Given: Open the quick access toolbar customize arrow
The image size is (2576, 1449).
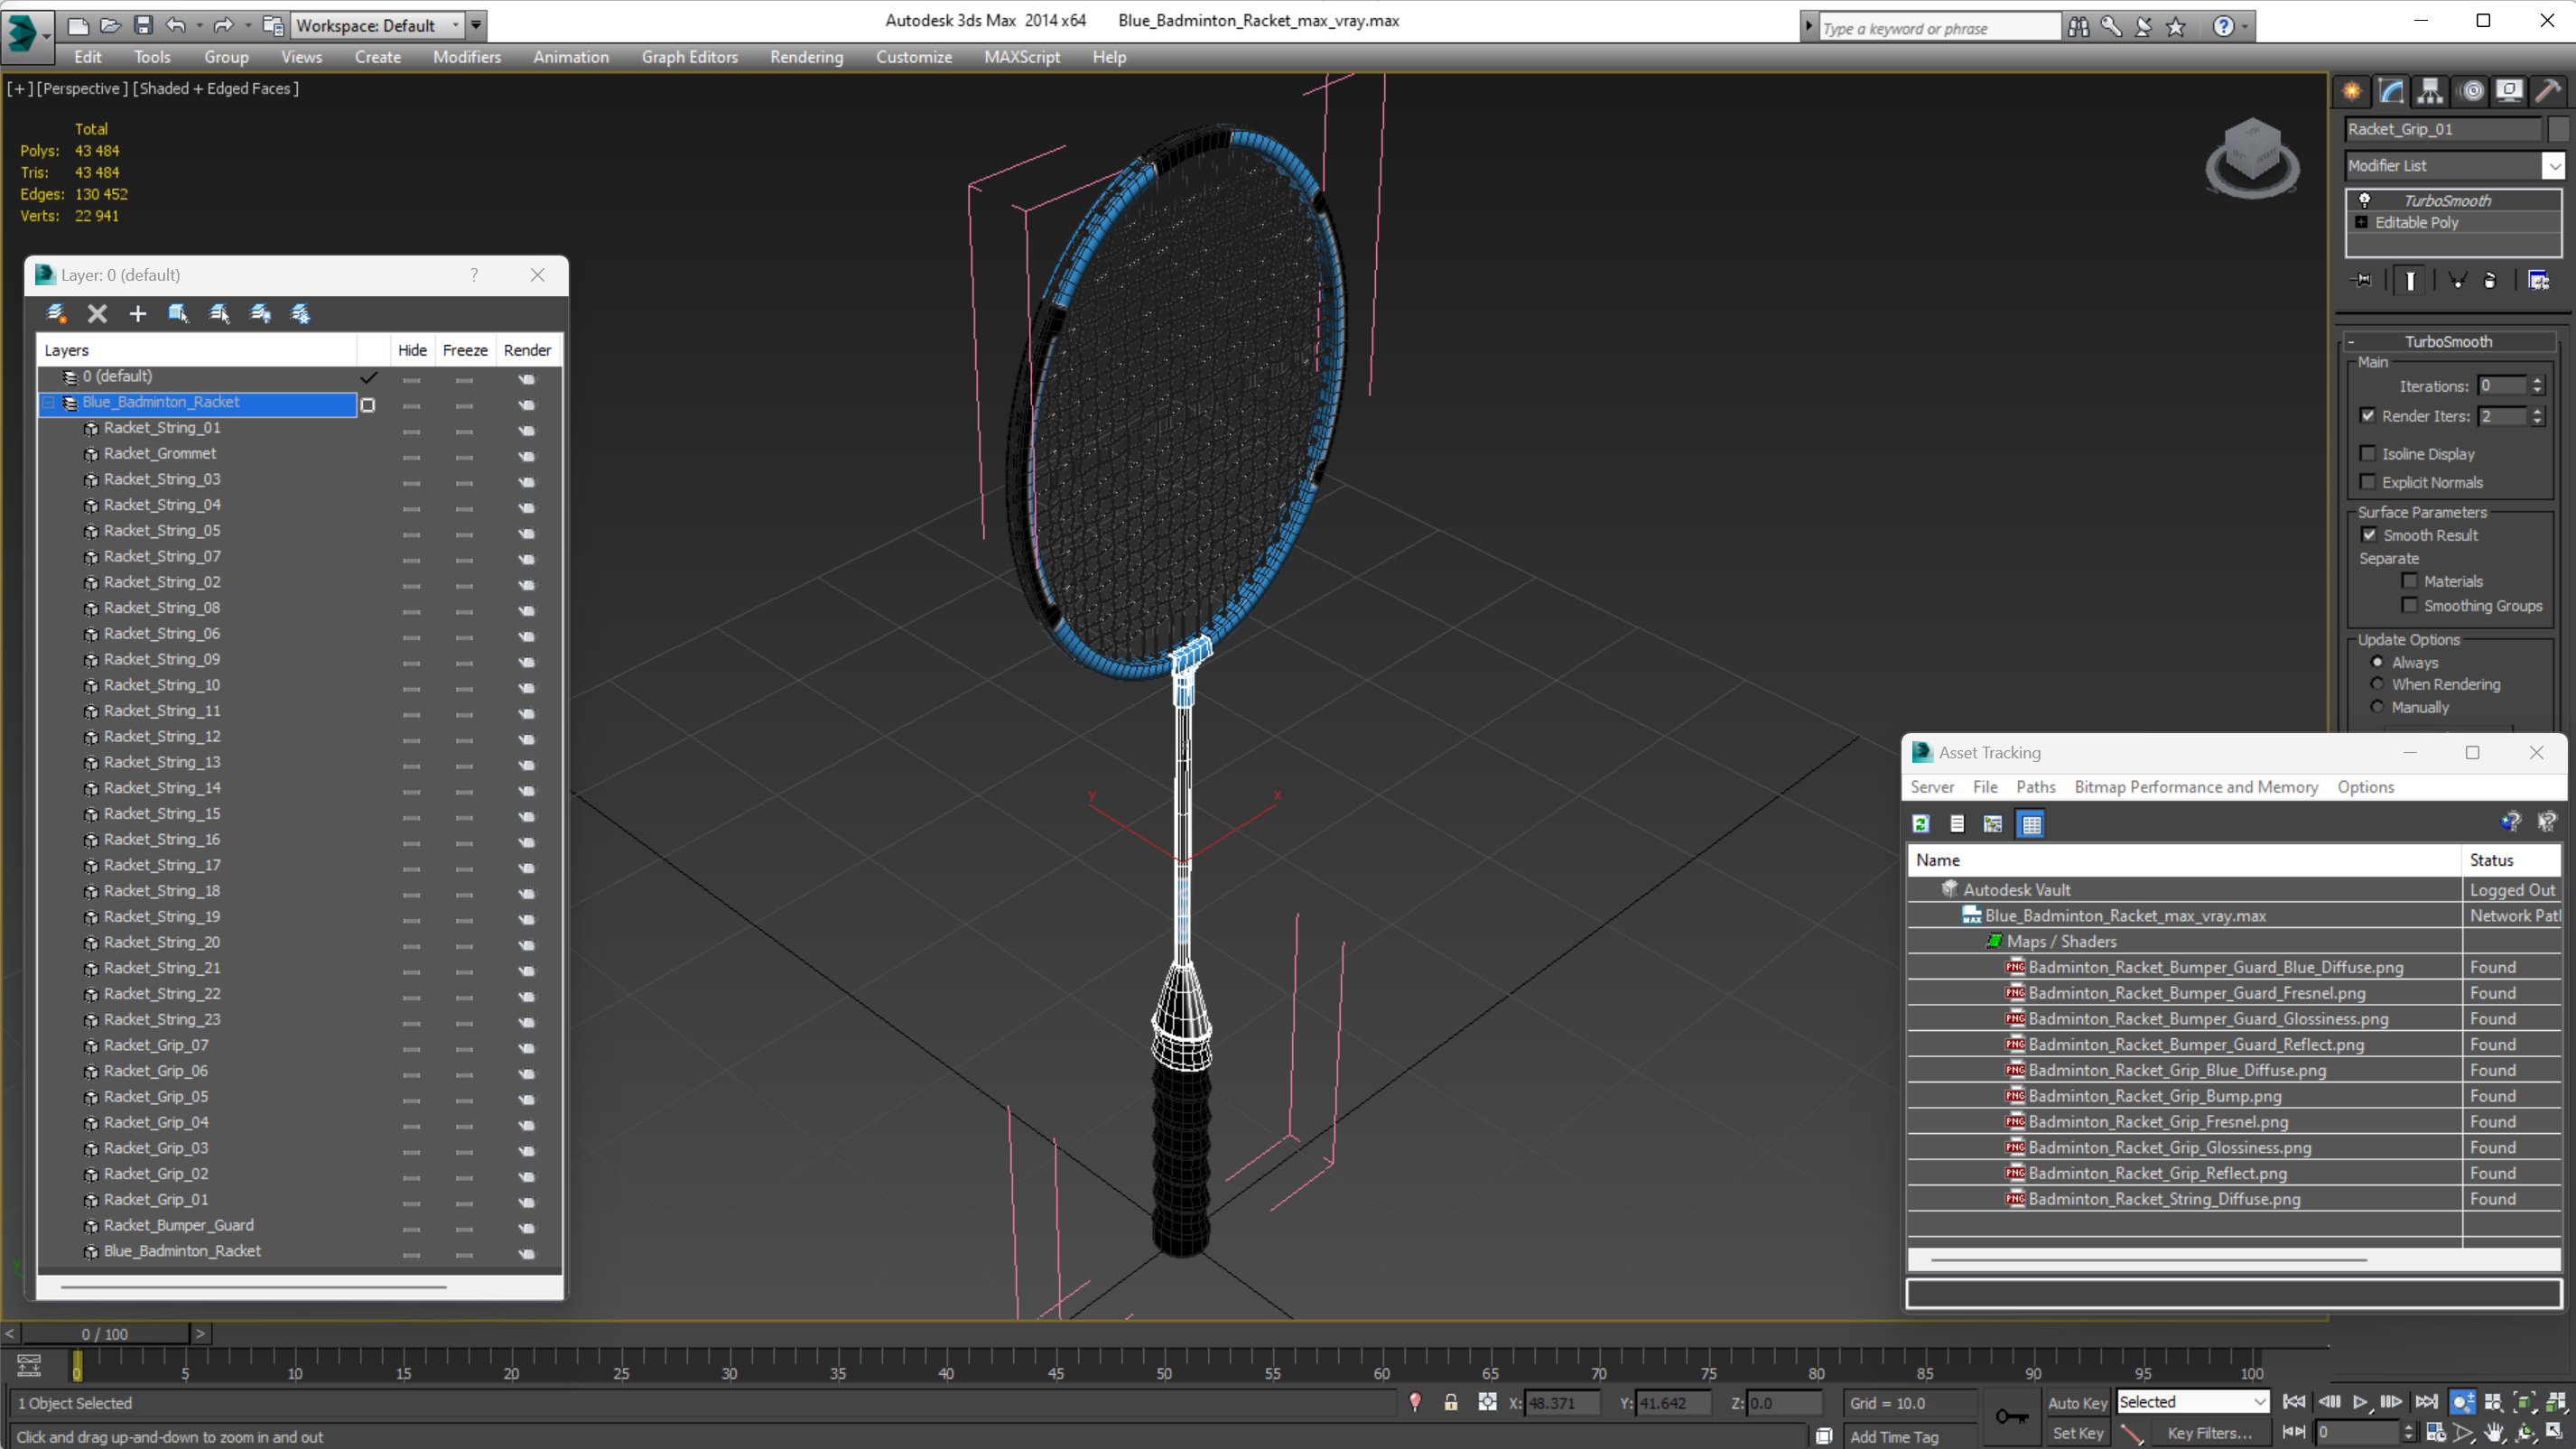Looking at the screenshot, I should pos(476,25).
